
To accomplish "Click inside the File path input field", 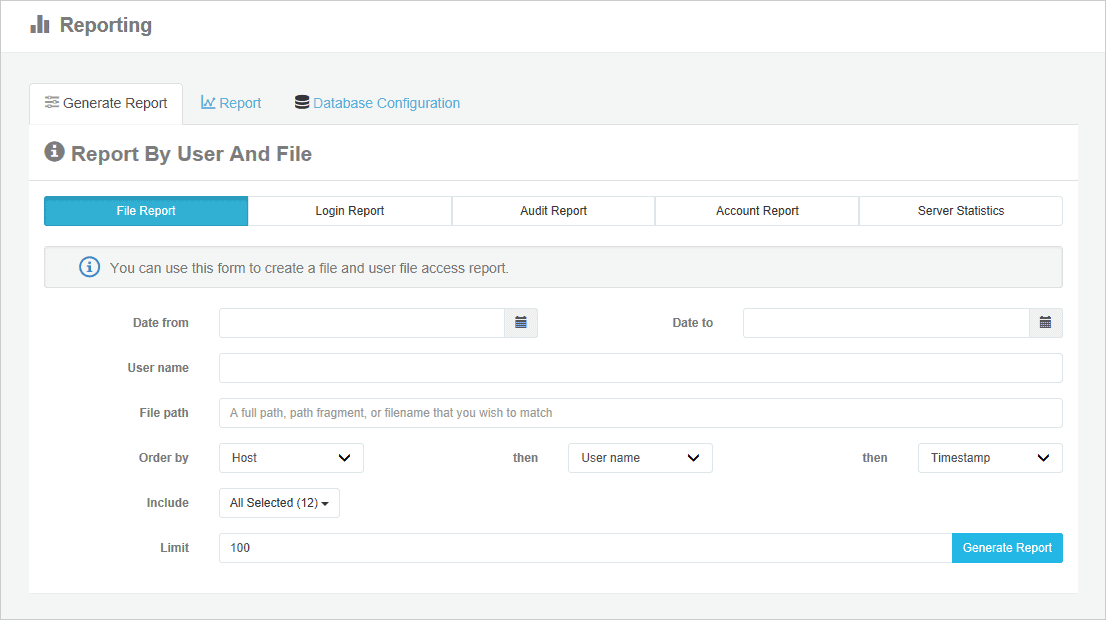I will click(x=640, y=412).
